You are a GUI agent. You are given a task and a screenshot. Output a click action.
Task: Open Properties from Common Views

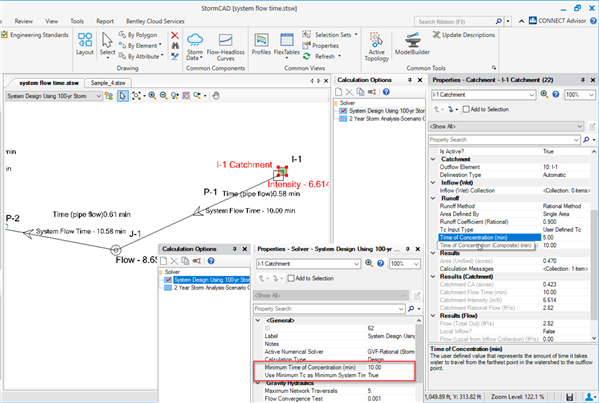pyautogui.click(x=321, y=45)
